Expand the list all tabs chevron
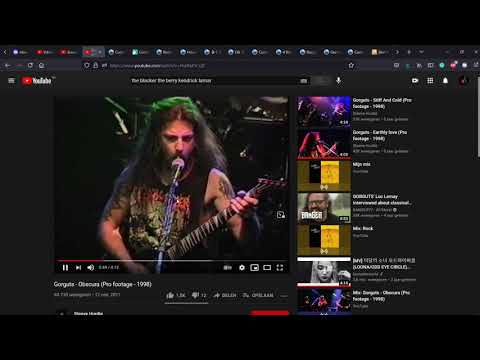This screenshot has height=360, width=480. (x=422, y=52)
